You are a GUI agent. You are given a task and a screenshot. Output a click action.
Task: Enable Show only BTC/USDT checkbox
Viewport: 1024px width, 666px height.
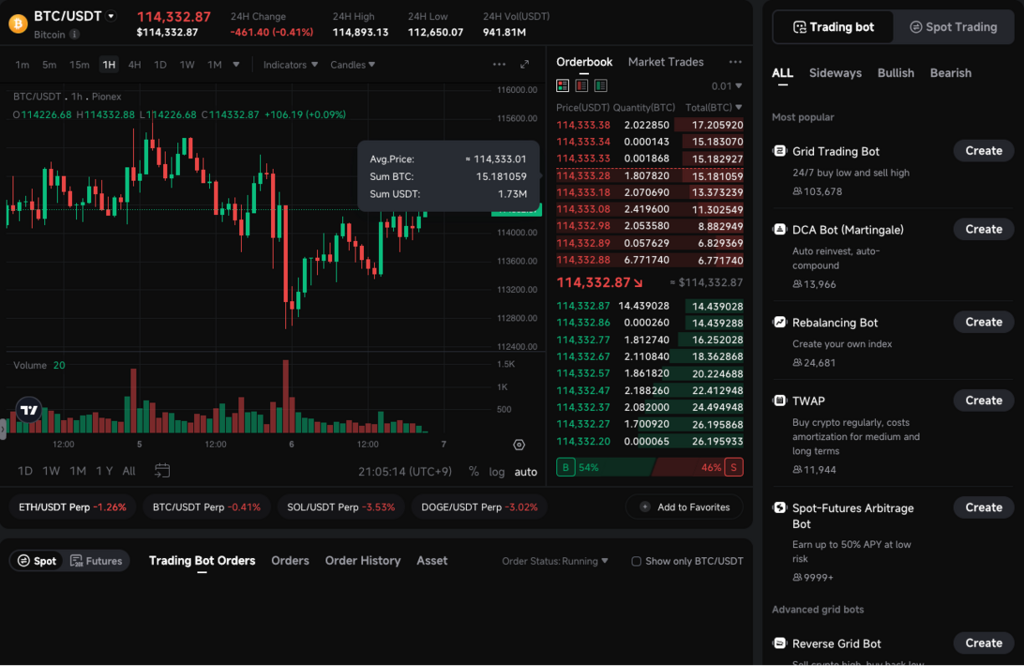click(636, 561)
